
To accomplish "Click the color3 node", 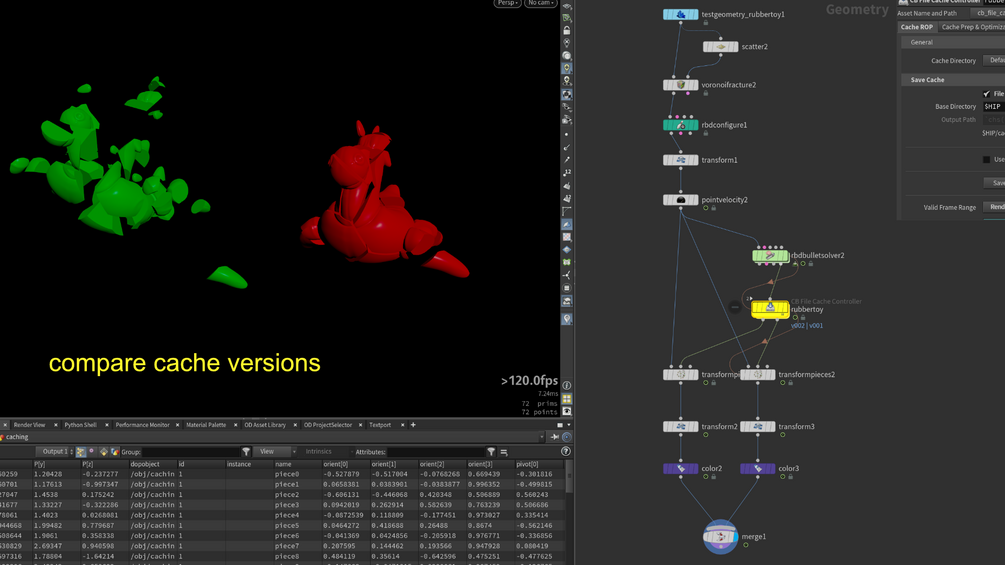I will pos(758,469).
